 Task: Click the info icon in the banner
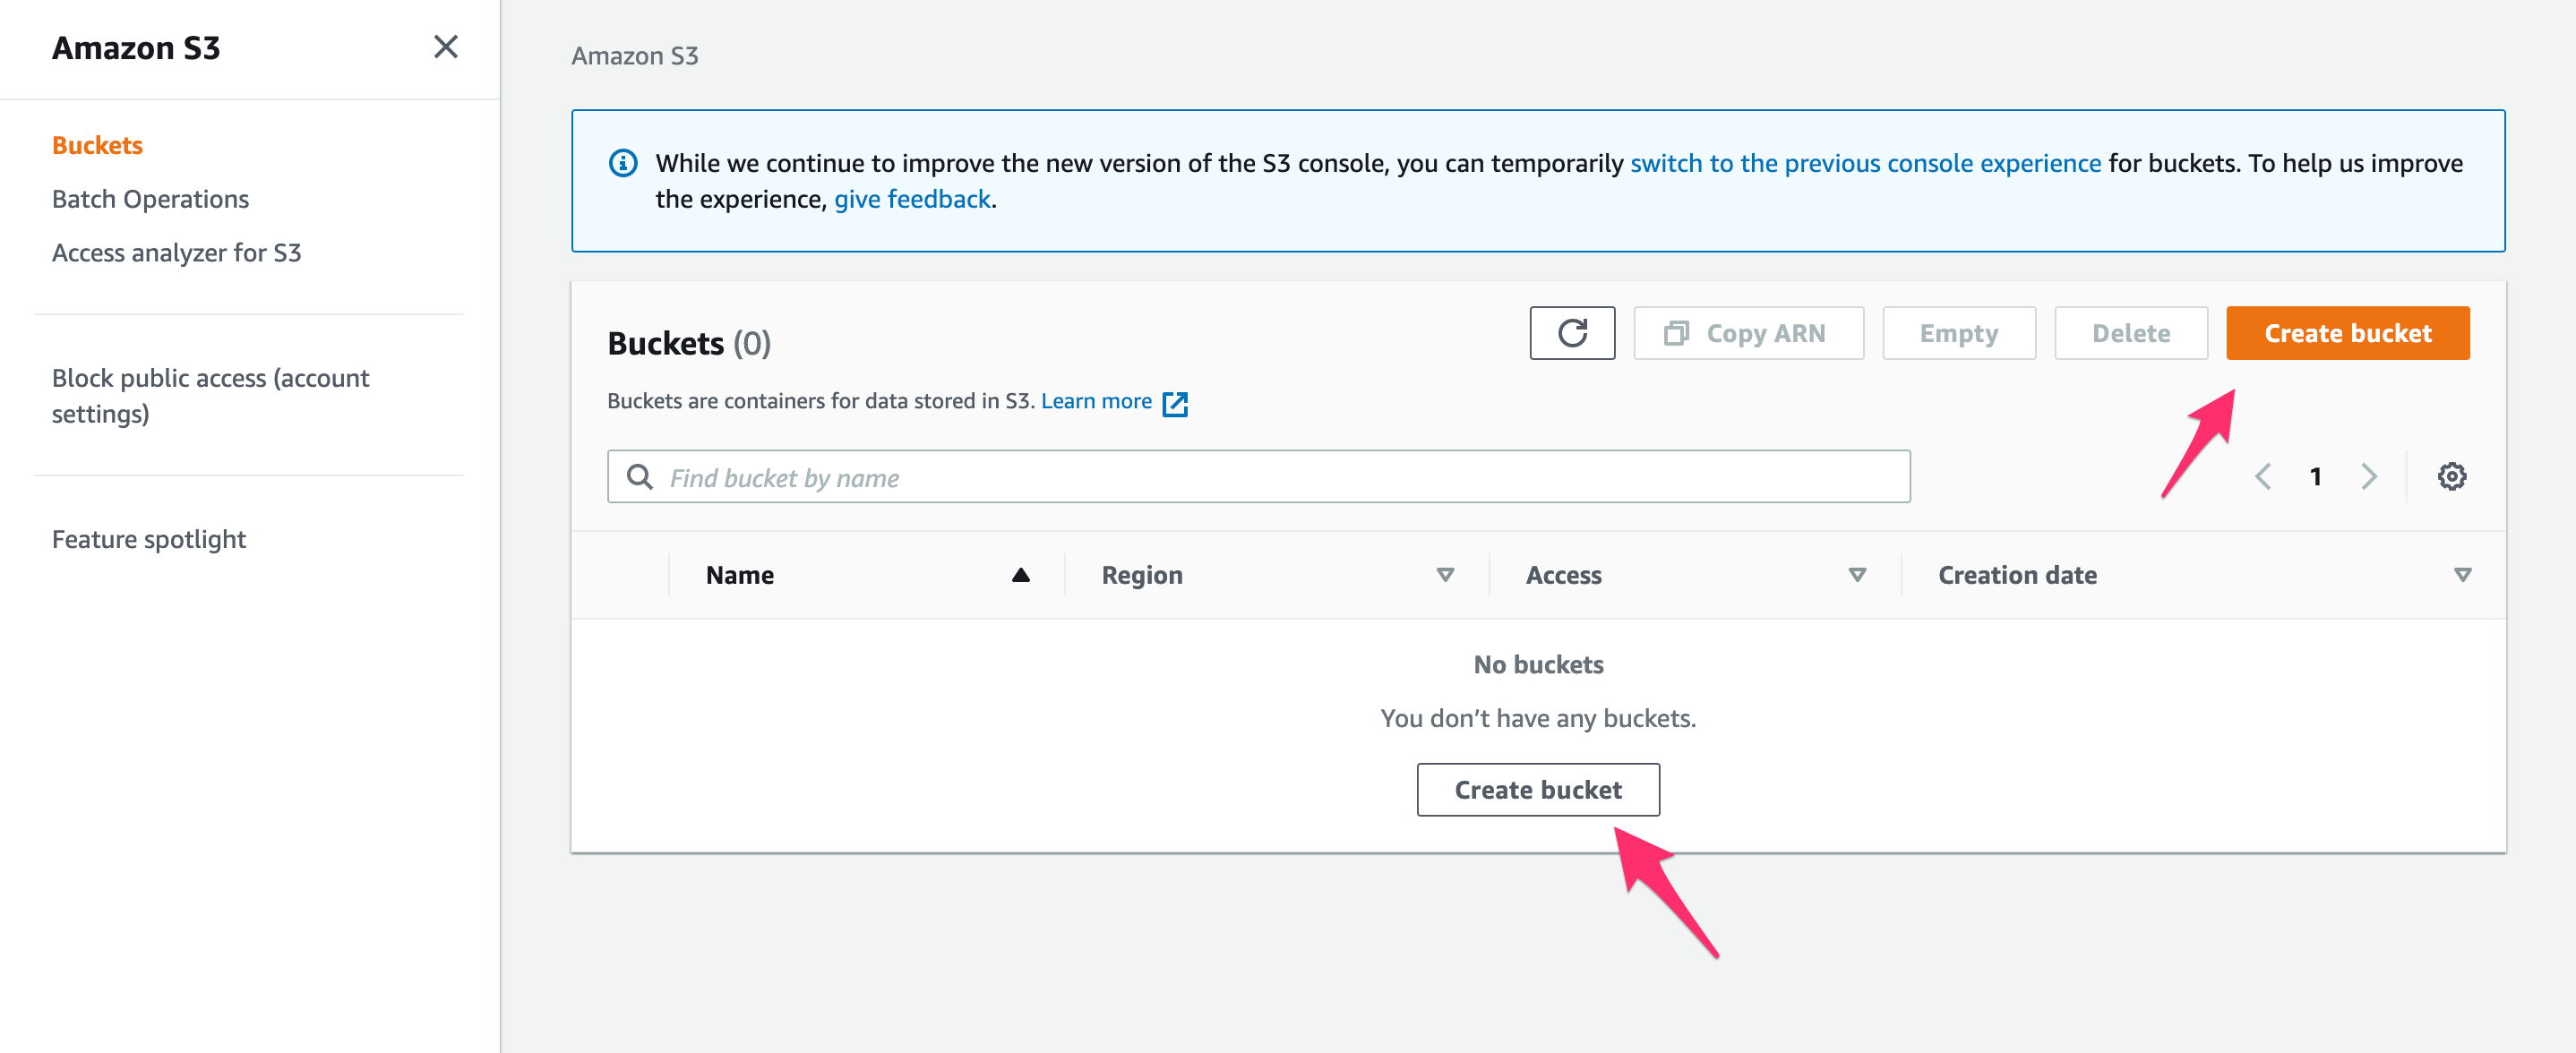coord(622,162)
